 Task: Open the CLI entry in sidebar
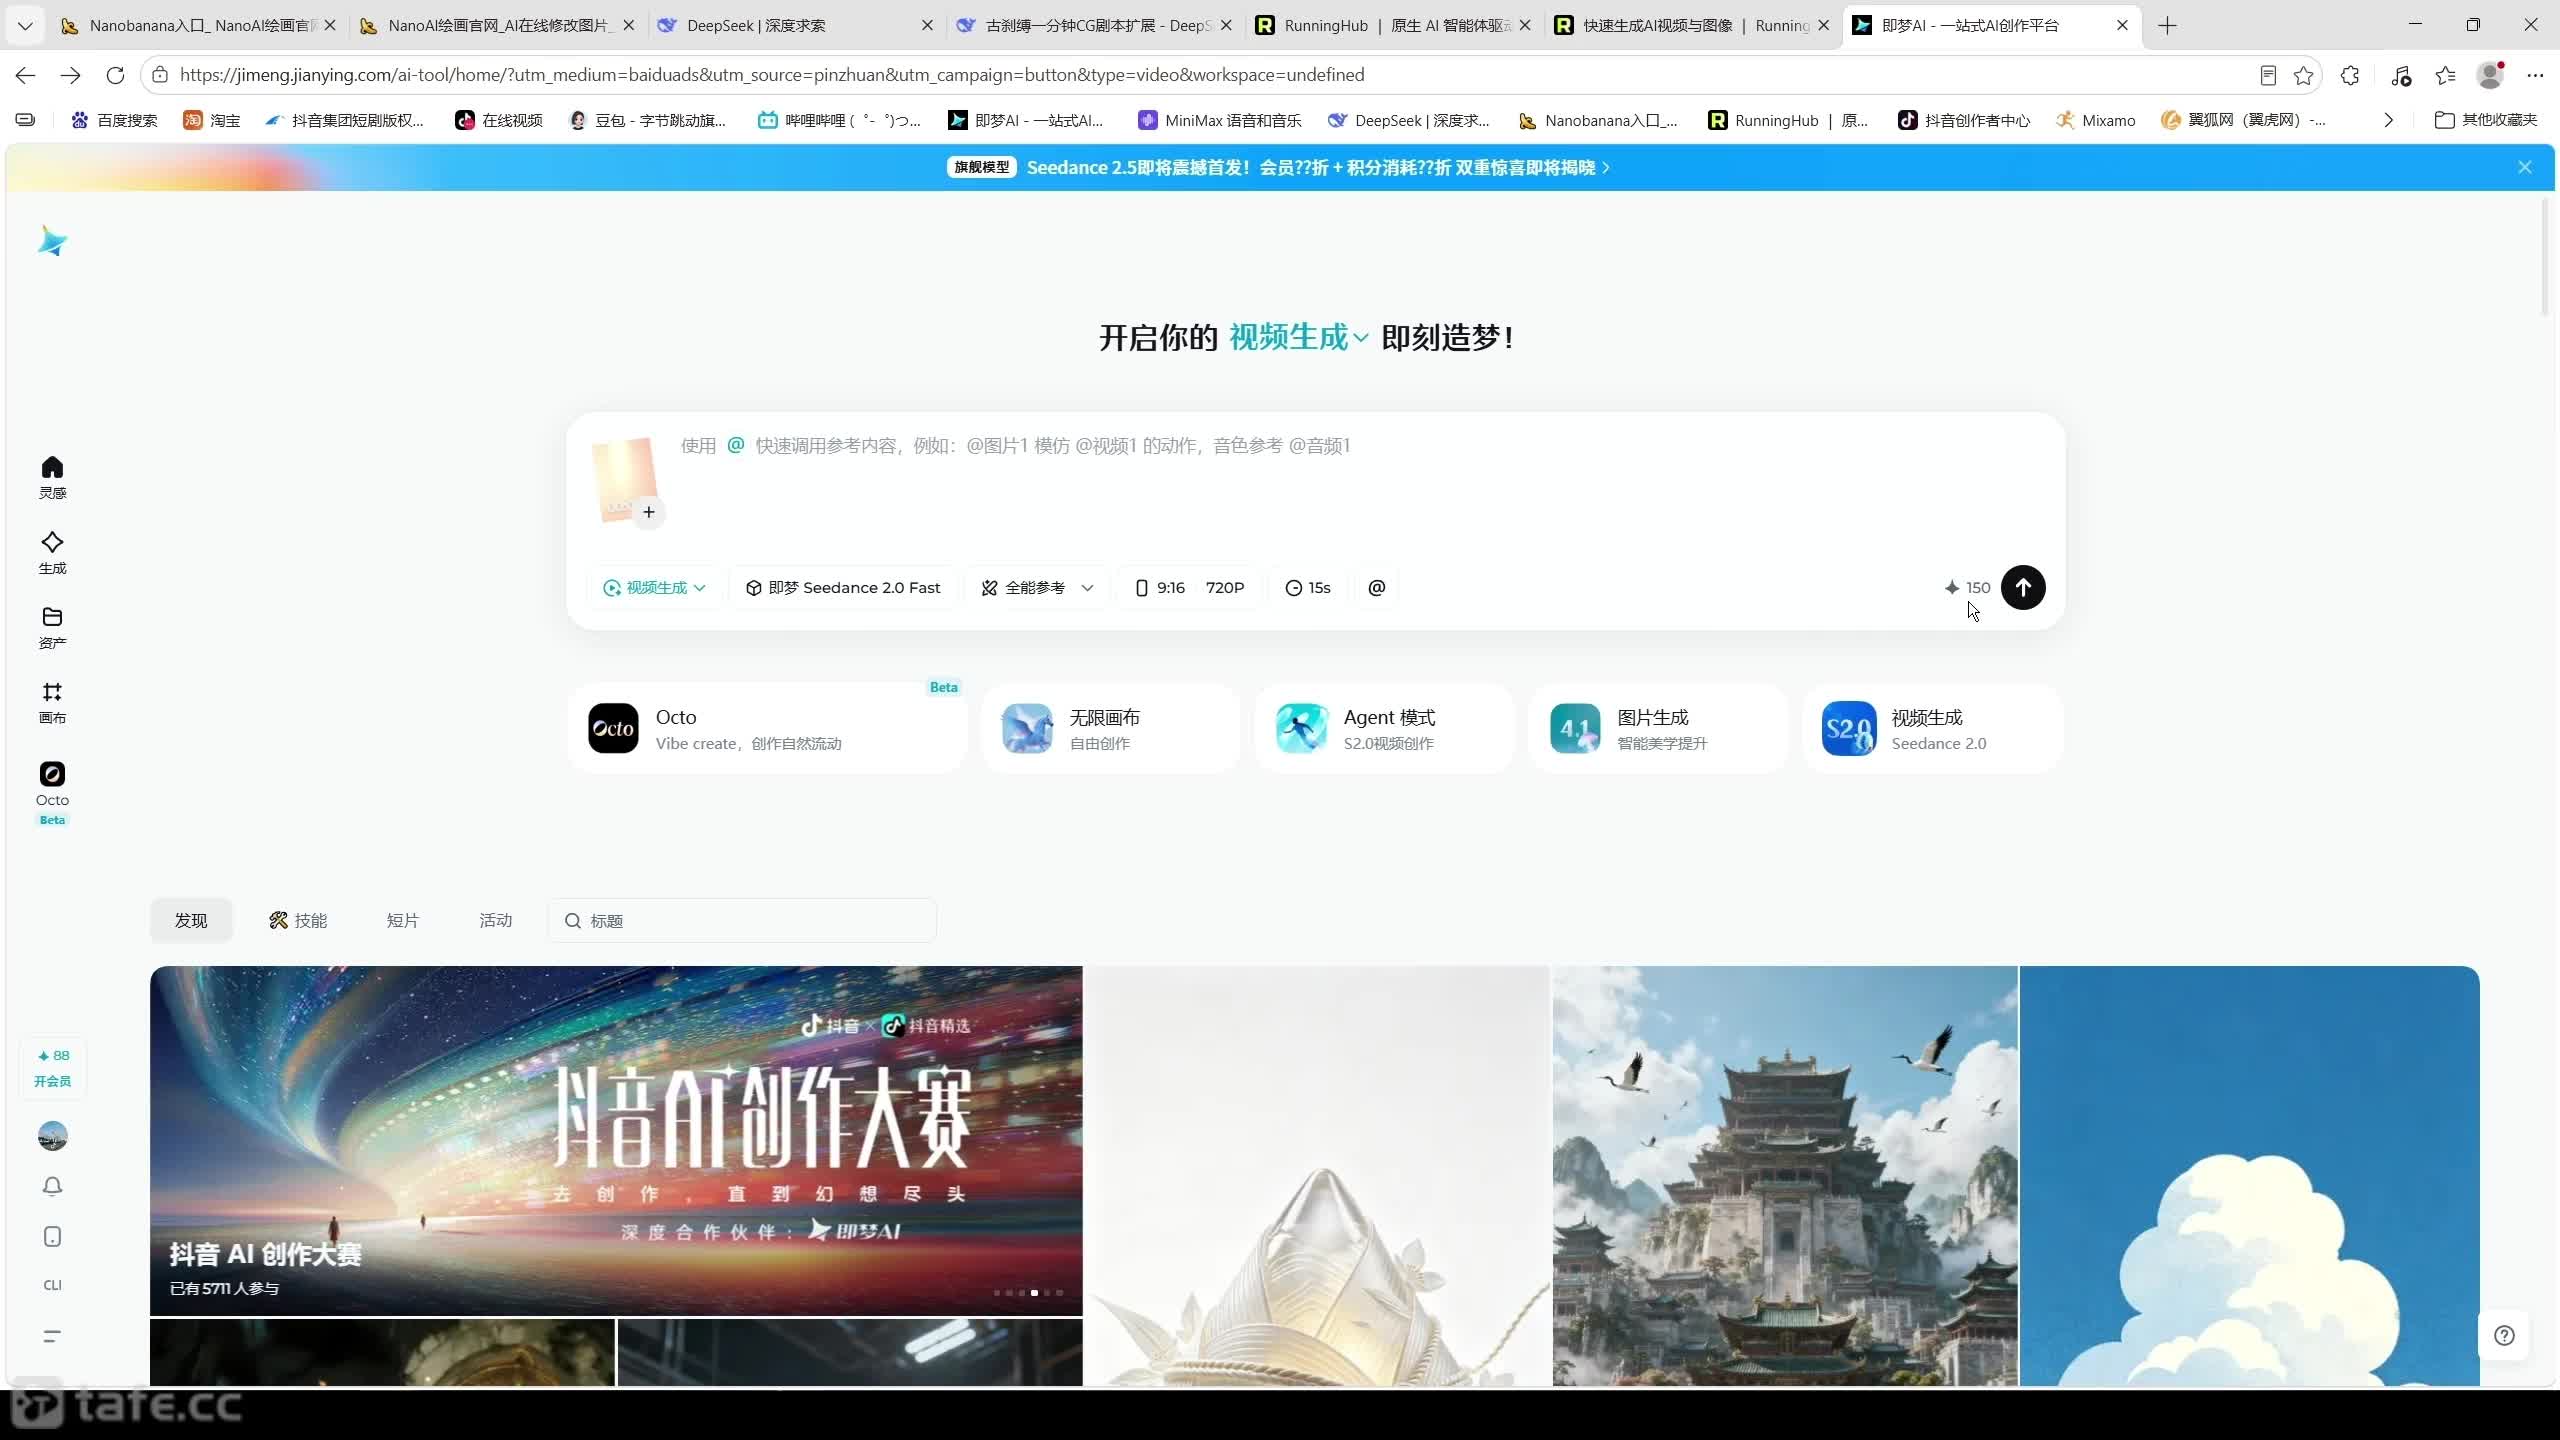[52, 1285]
